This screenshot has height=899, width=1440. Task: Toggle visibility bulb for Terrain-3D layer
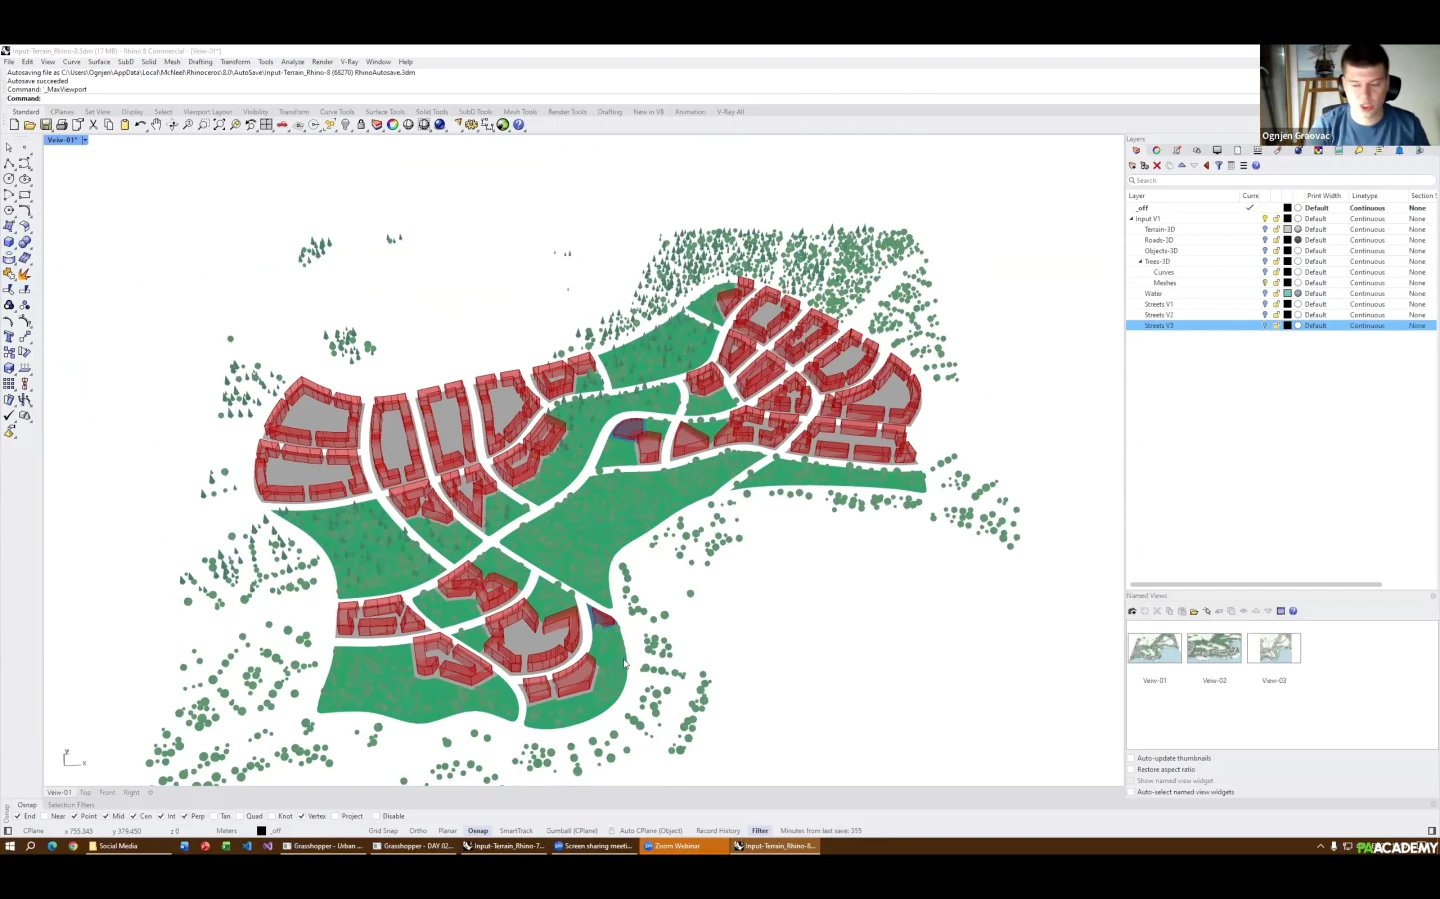(x=1264, y=230)
